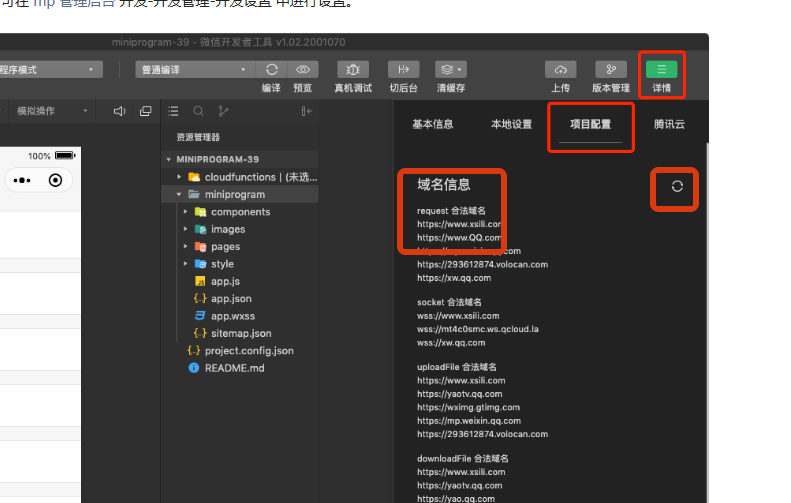The width and height of the screenshot is (791, 503).
Task: Toggle the simulator mute speaker icon
Action: coord(119,111)
